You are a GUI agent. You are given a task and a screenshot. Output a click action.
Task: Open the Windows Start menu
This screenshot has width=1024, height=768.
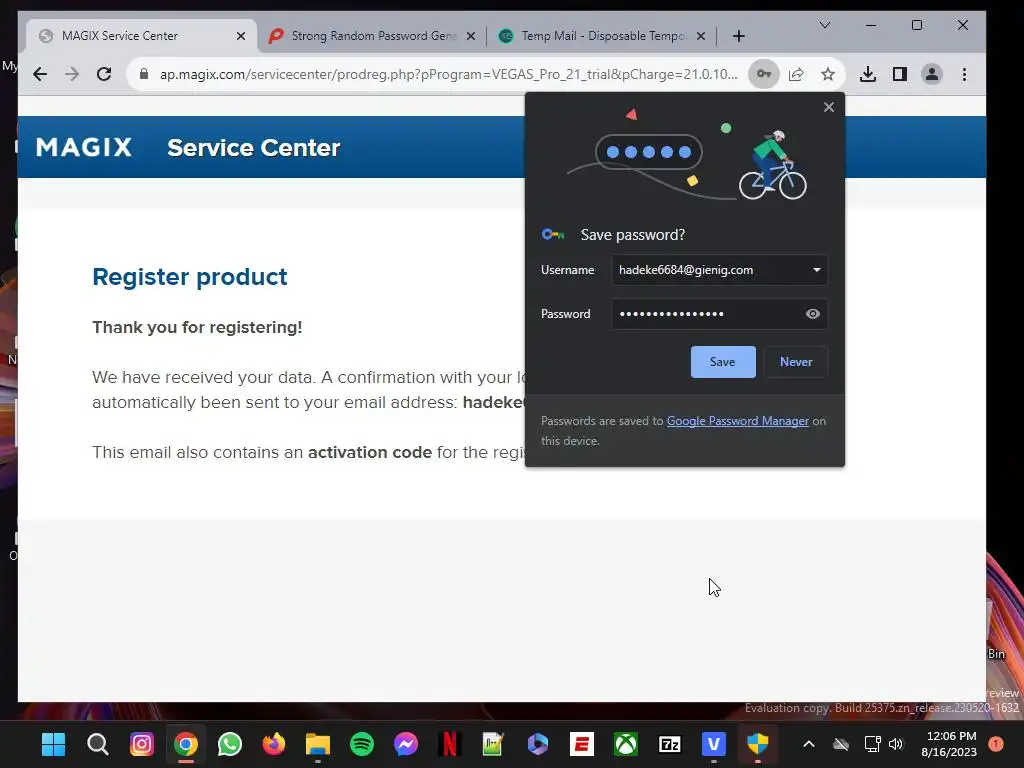[x=54, y=744]
